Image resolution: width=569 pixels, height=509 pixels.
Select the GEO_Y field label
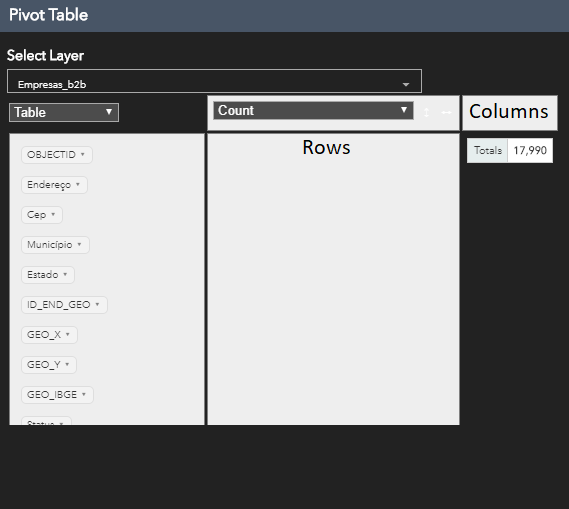tap(44, 365)
